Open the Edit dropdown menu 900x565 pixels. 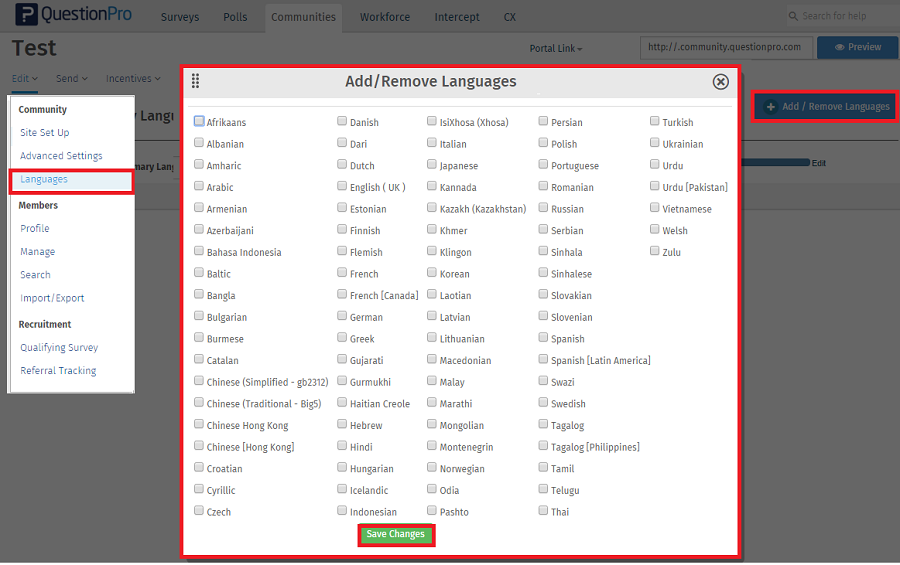coord(25,79)
